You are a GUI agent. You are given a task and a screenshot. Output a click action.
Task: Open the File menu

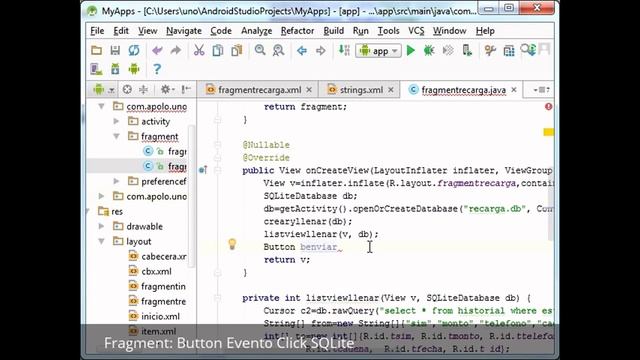(x=97, y=31)
